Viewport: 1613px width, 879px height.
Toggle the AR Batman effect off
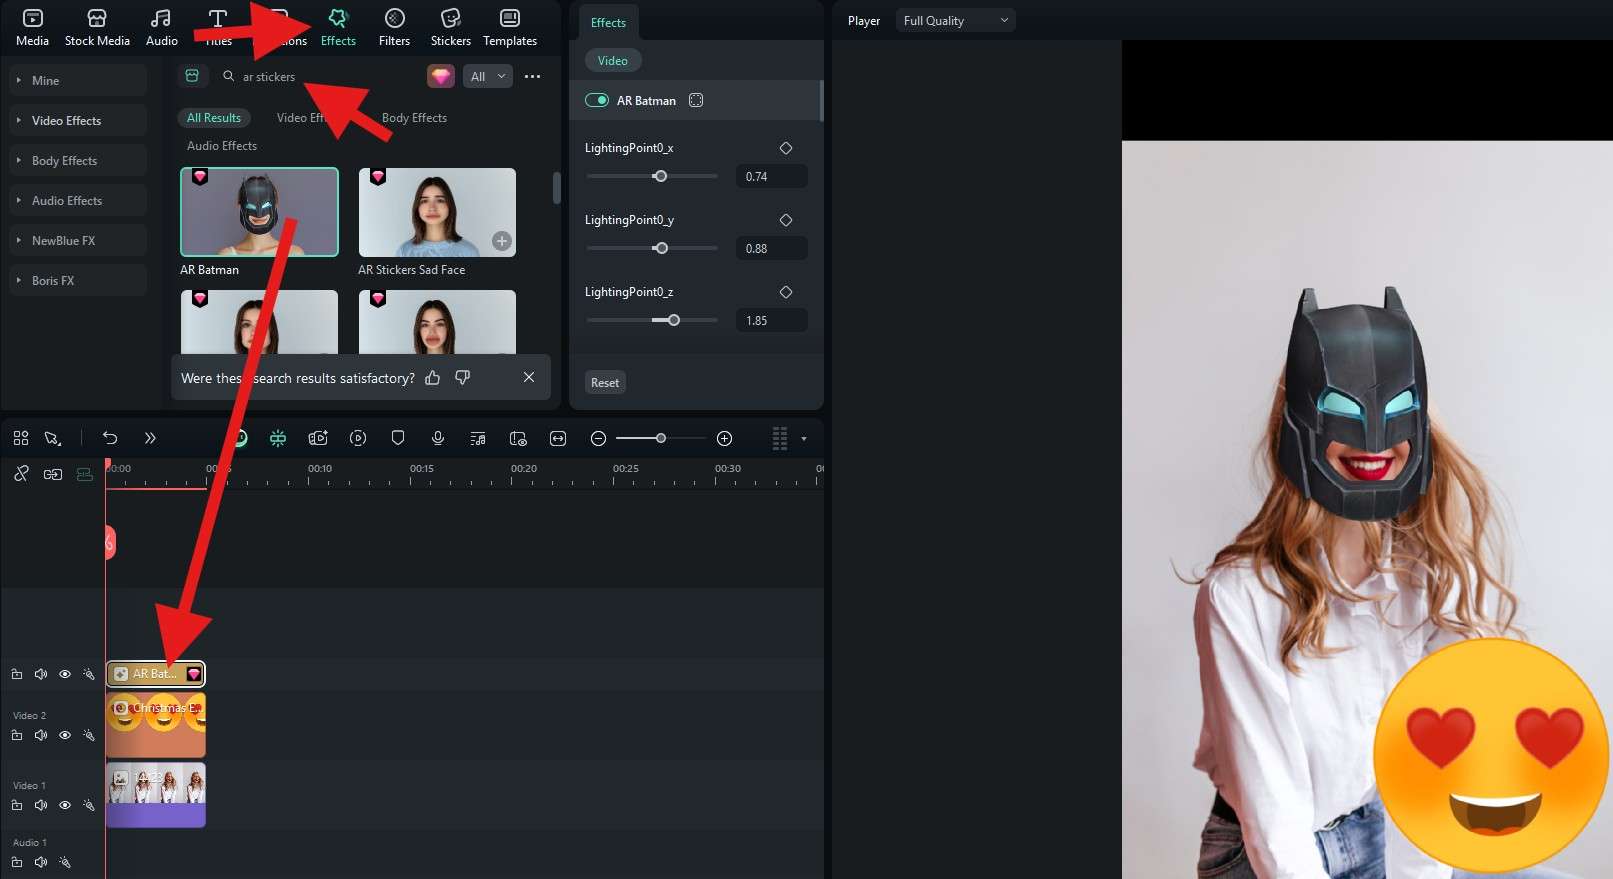tap(597, 100)
